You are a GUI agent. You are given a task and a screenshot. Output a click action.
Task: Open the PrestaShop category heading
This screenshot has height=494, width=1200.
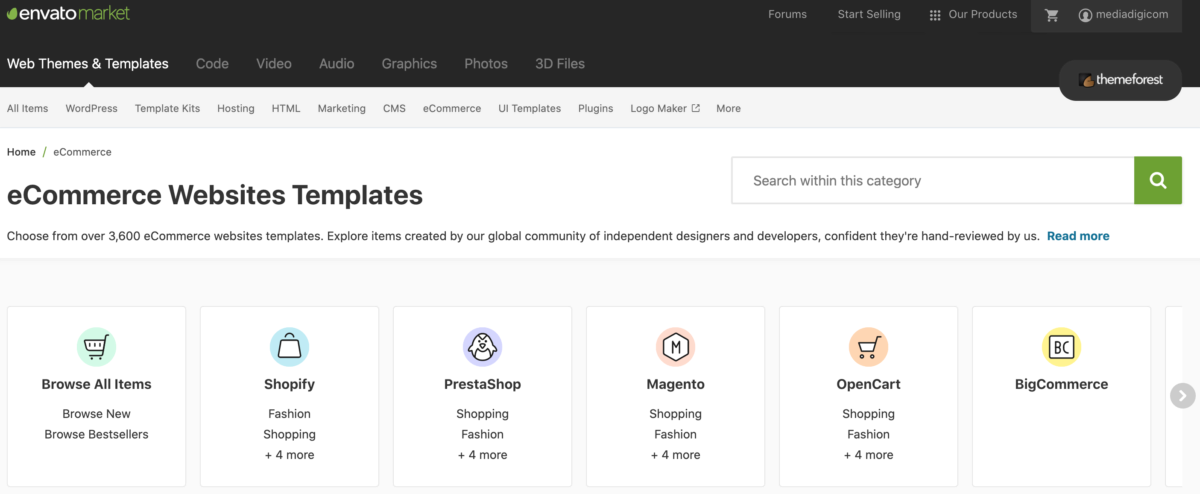tap(482, 384)
